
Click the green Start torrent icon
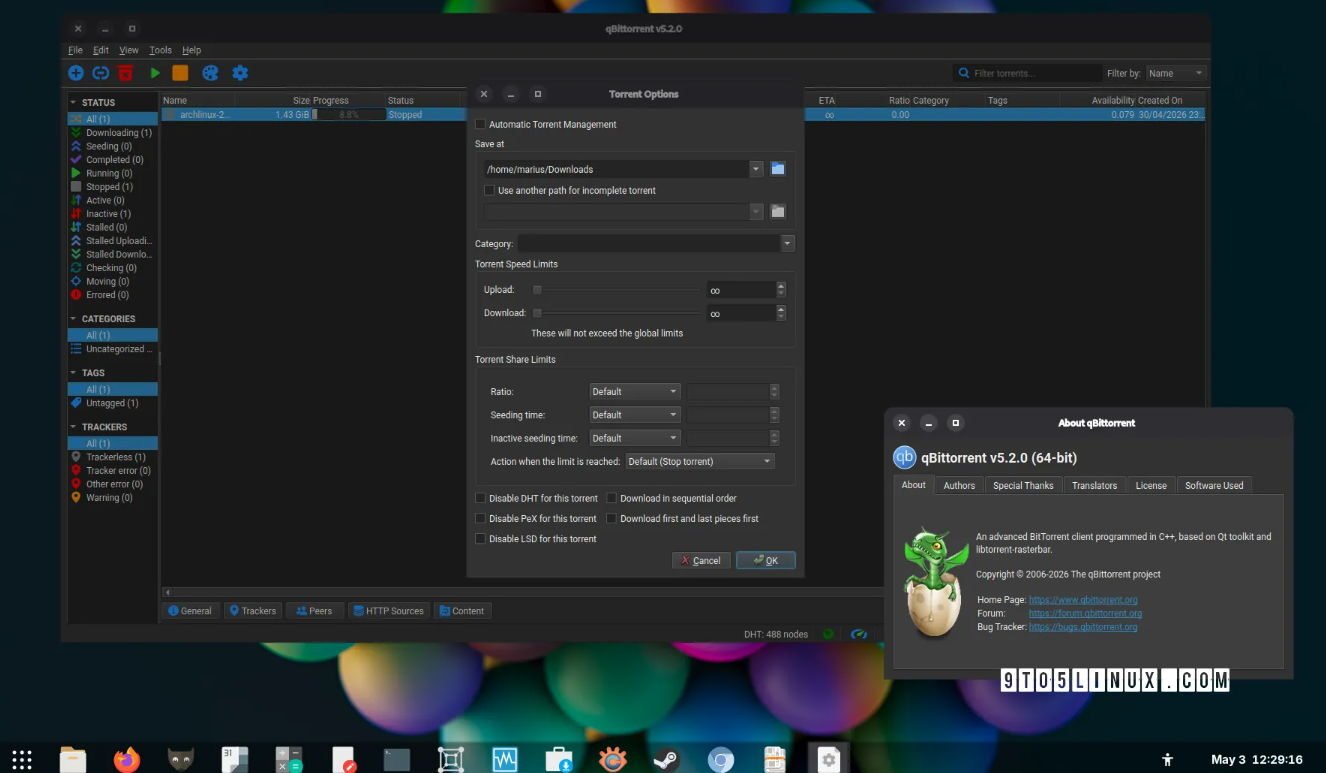coord(155,73)
